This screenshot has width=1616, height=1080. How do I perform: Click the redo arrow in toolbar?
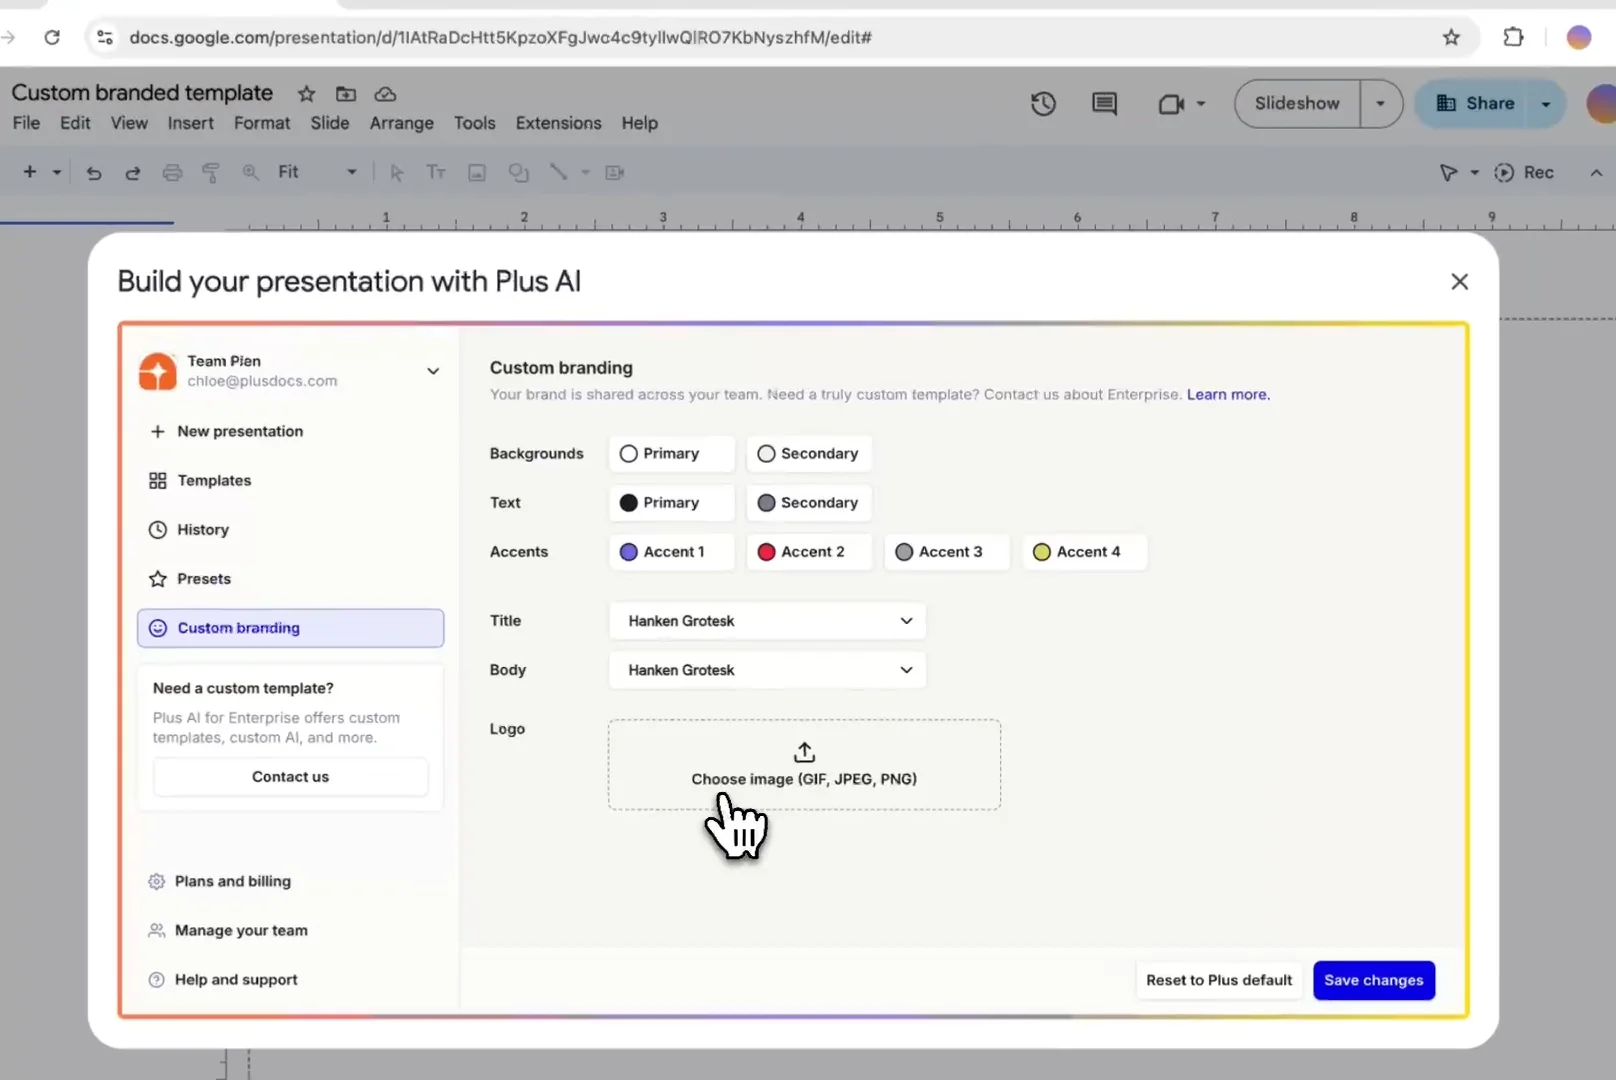(132, 173)
